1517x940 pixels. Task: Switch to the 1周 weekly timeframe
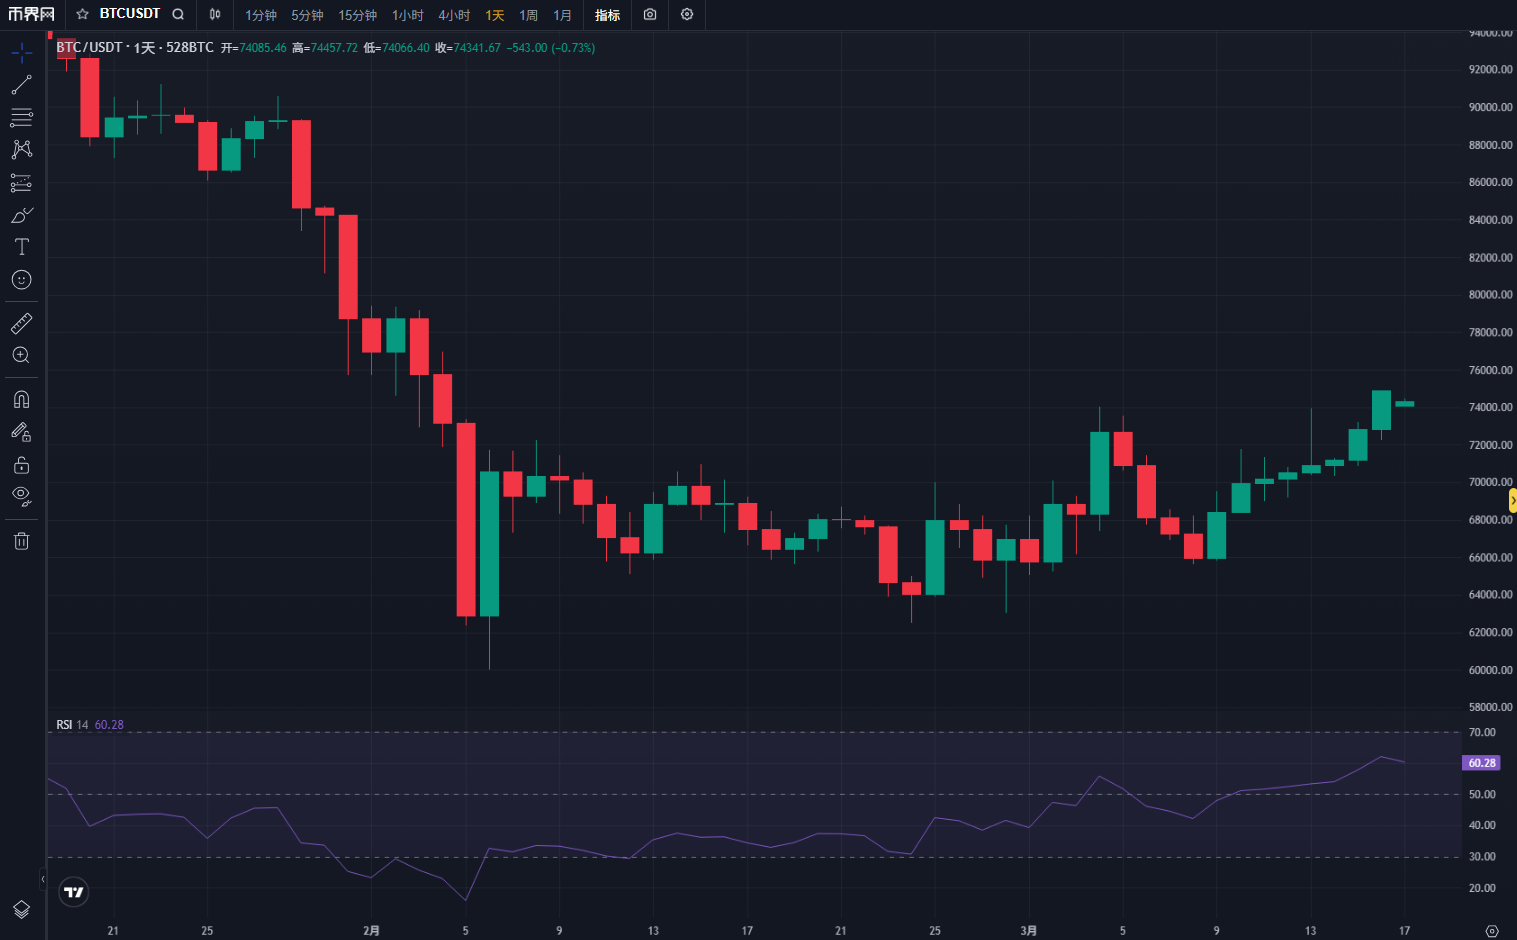pos(529,15)
